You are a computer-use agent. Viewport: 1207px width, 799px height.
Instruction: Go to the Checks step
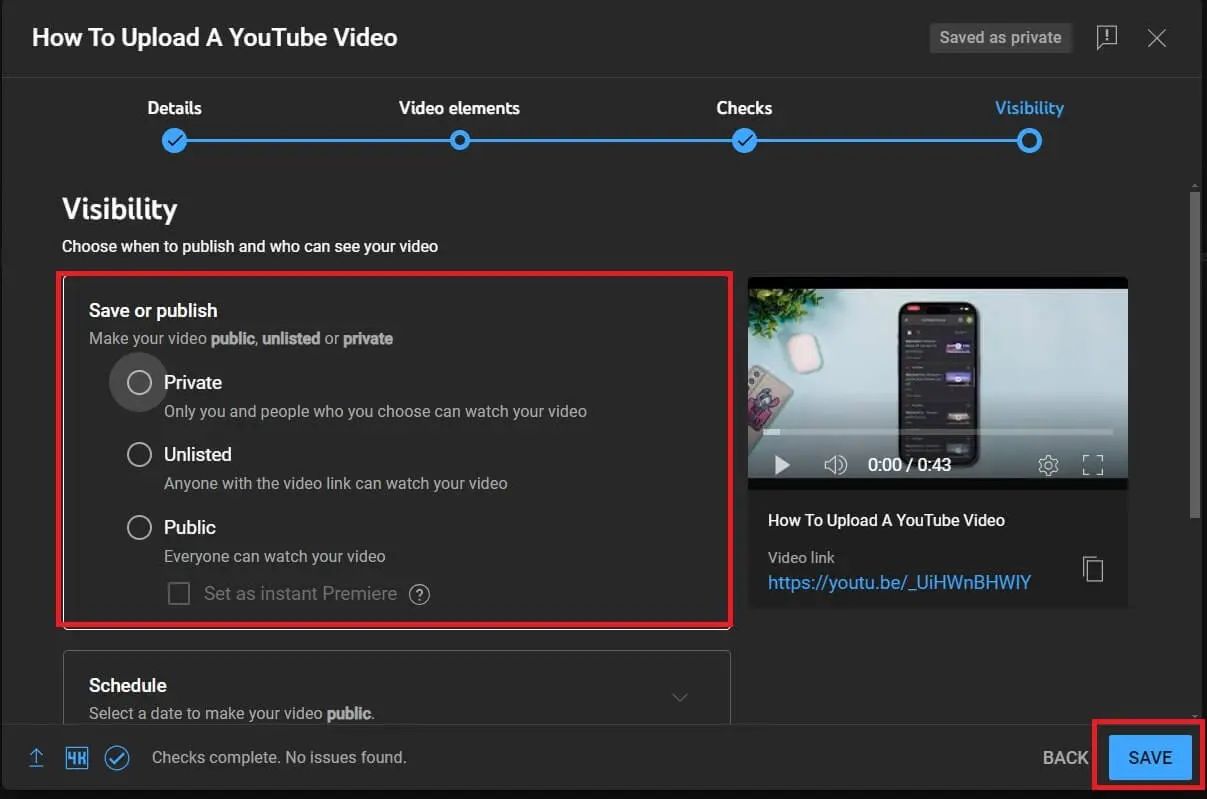(x=744, y=124)
